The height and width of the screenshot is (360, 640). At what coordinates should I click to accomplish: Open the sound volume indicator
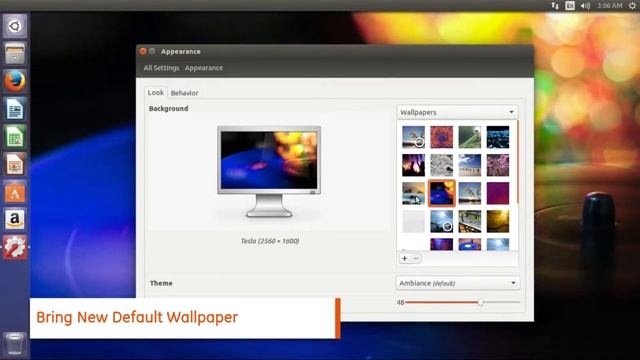pyautogui.click(x=585, y=5)
